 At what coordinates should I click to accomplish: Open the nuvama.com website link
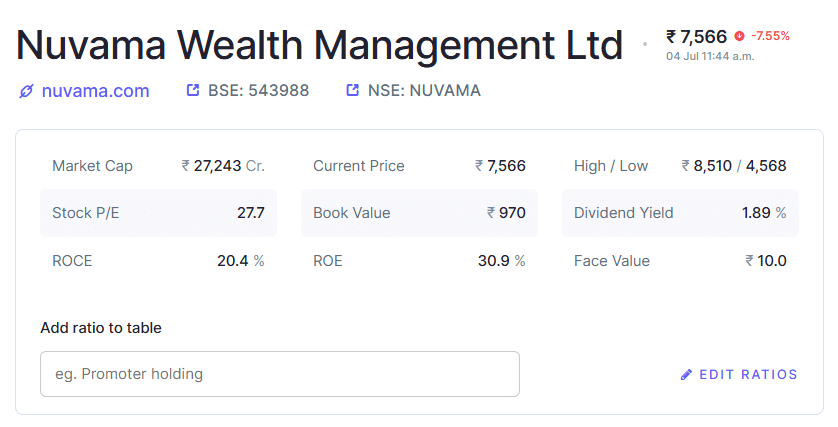[95, 91]
